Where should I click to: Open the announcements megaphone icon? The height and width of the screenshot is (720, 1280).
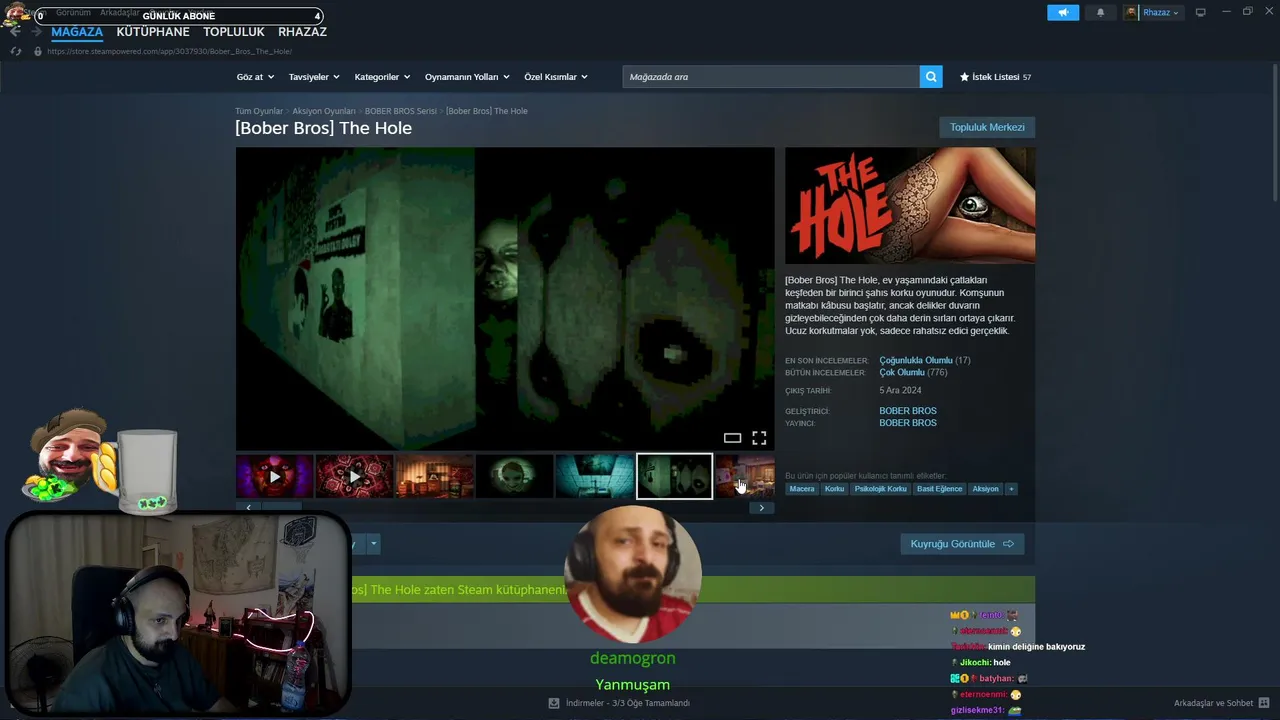(x=1063, y=12)
